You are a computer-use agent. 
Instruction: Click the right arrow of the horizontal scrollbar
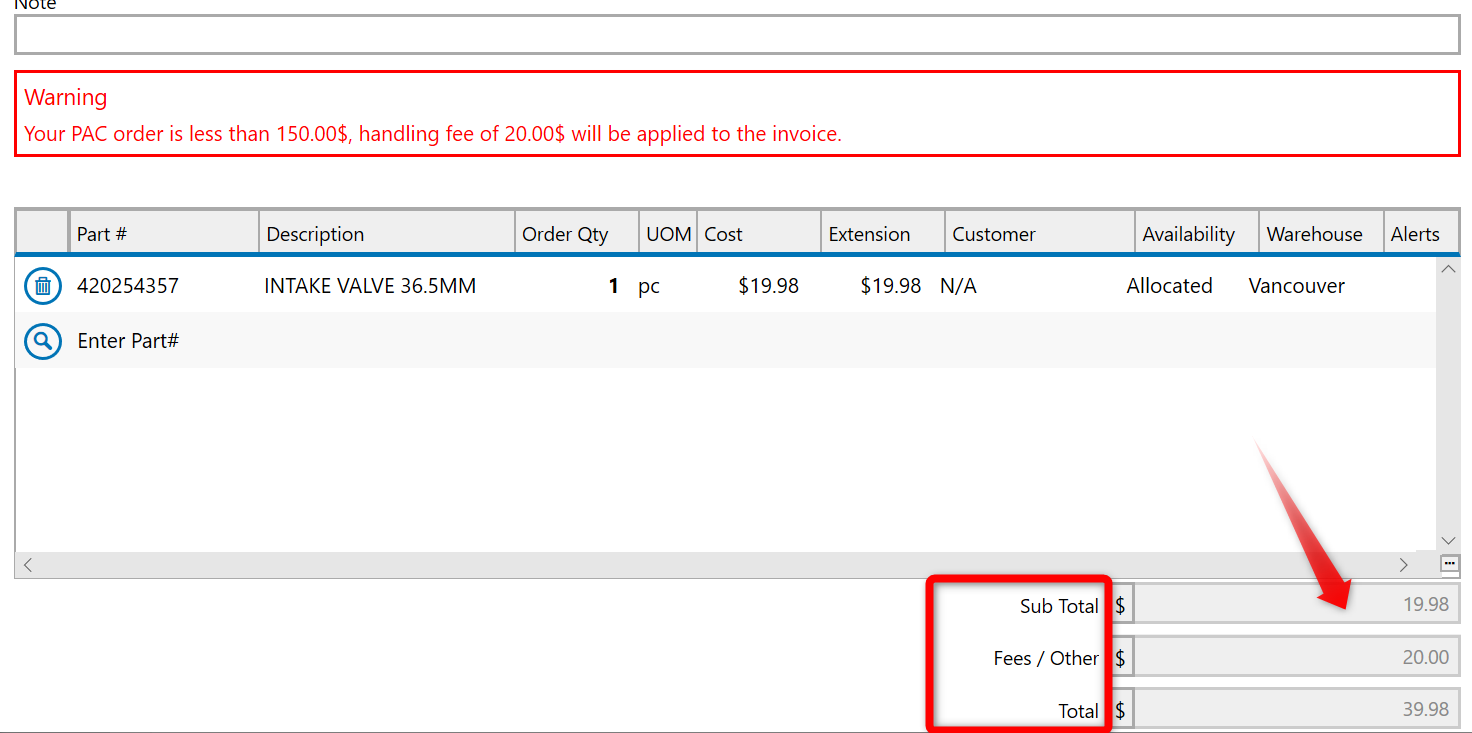tap(1403, 564)
